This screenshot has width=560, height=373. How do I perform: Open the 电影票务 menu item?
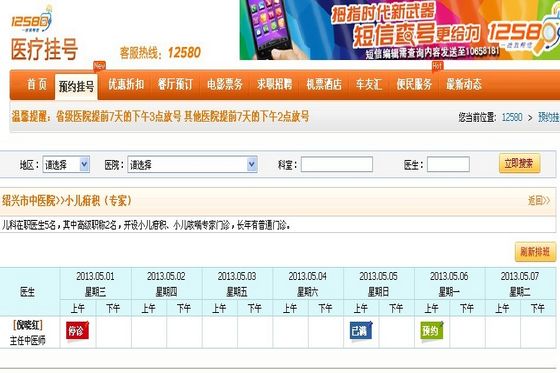(x=225, y=84)
